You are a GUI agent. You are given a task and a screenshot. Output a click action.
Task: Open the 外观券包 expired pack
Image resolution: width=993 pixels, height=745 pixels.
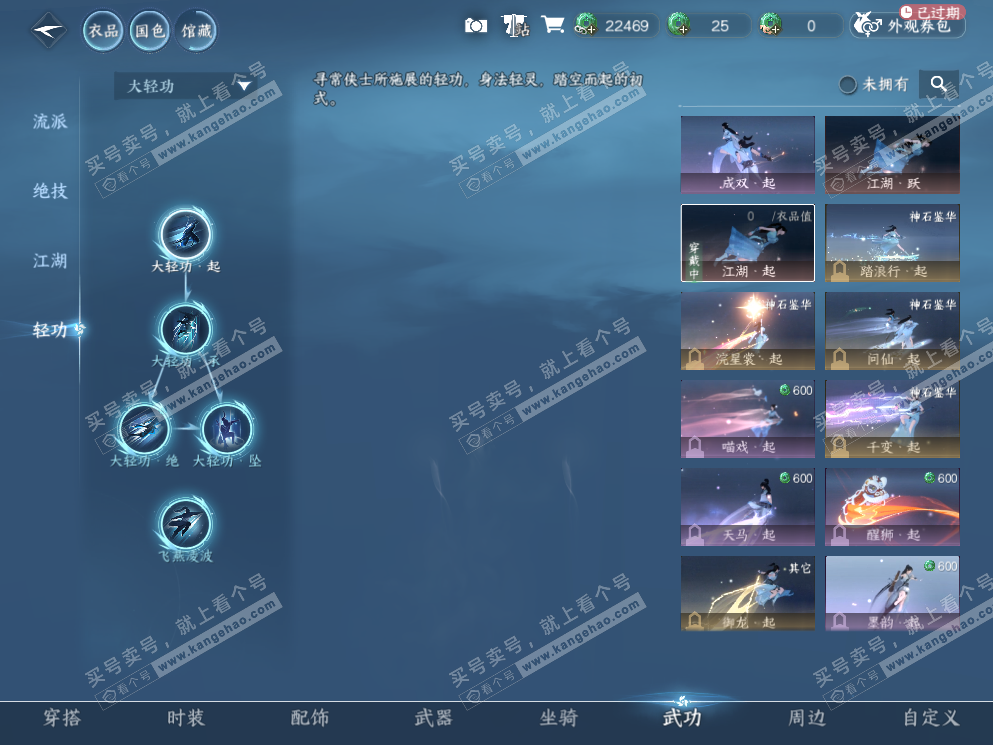908,25
